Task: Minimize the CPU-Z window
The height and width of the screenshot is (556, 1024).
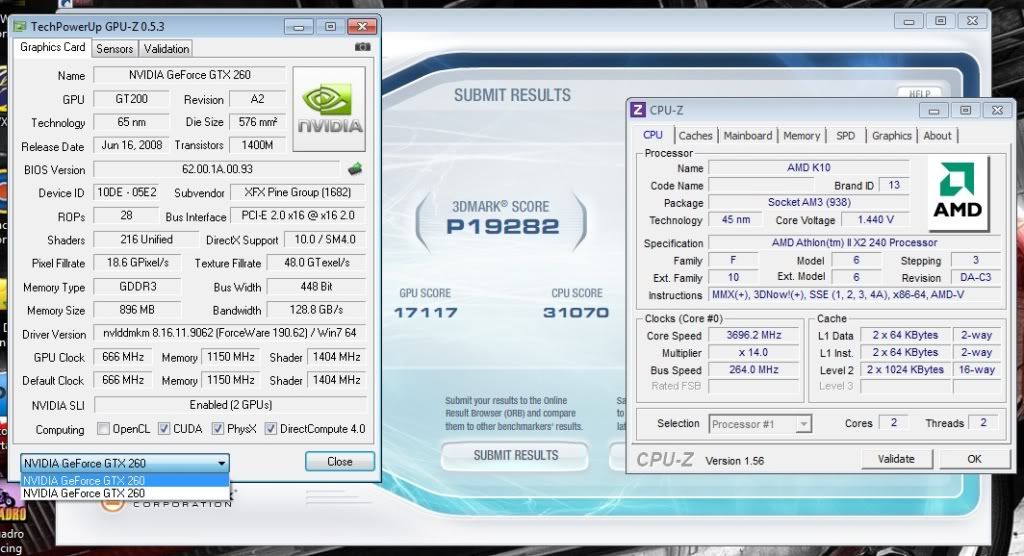Action: tap(935, 110)
